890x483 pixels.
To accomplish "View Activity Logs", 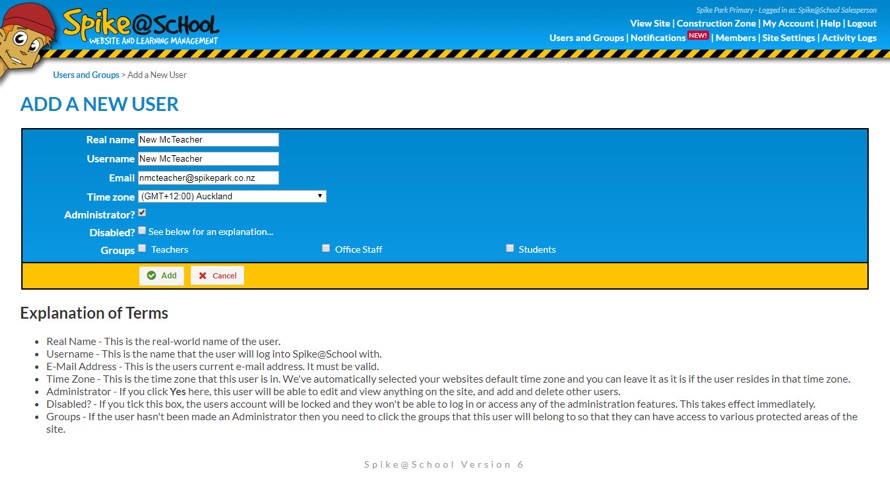I will 849,37.
